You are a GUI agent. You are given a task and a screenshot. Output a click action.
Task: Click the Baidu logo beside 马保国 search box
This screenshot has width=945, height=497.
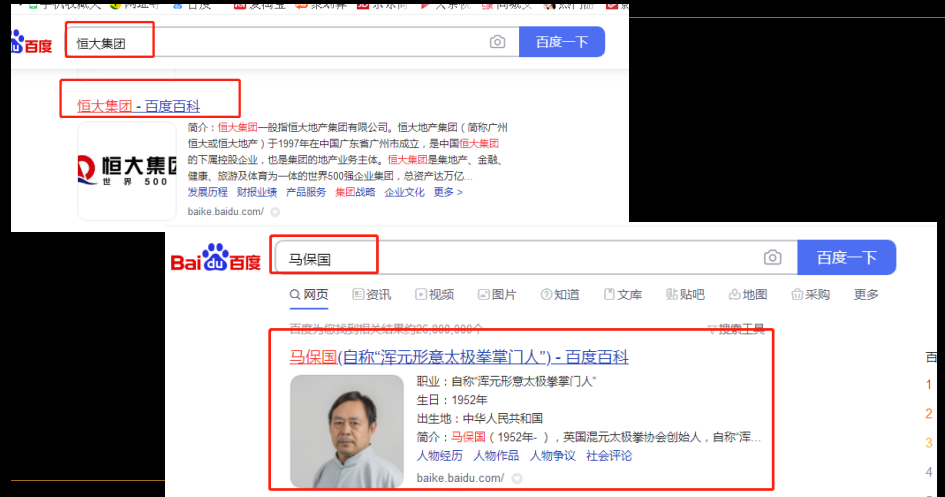(216, 258)
